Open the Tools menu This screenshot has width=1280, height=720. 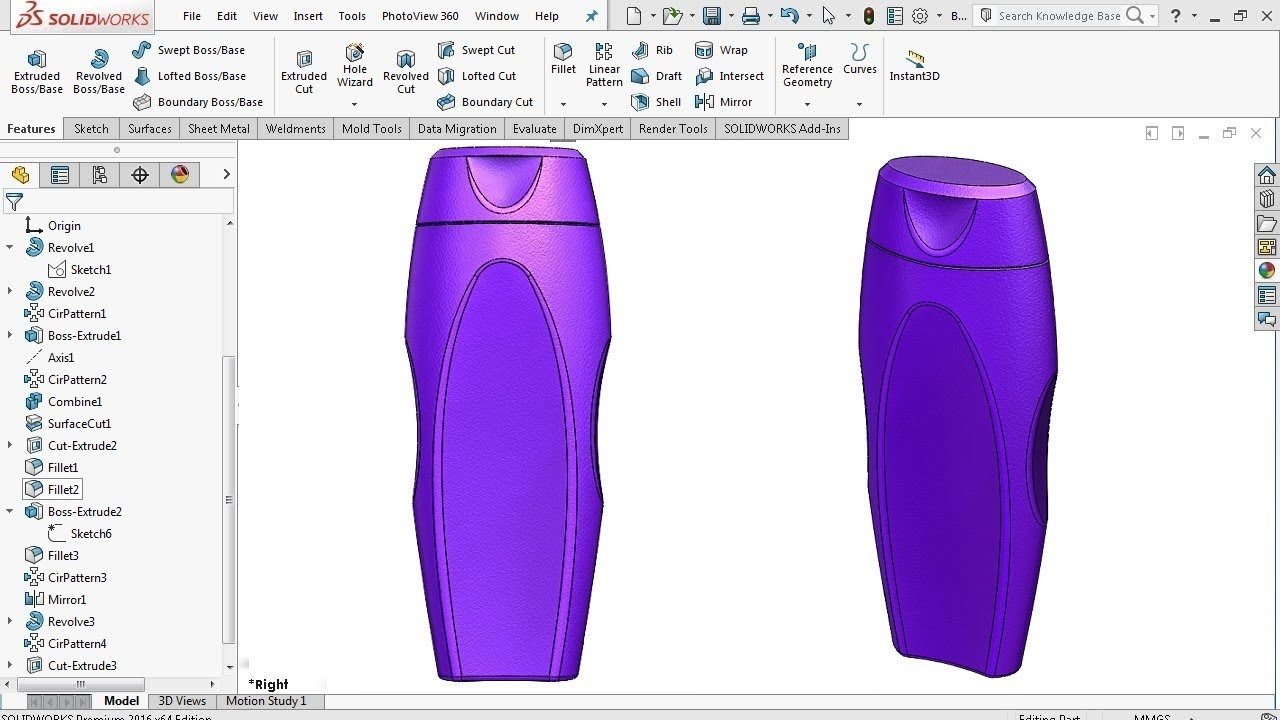(x=352, y=16)
